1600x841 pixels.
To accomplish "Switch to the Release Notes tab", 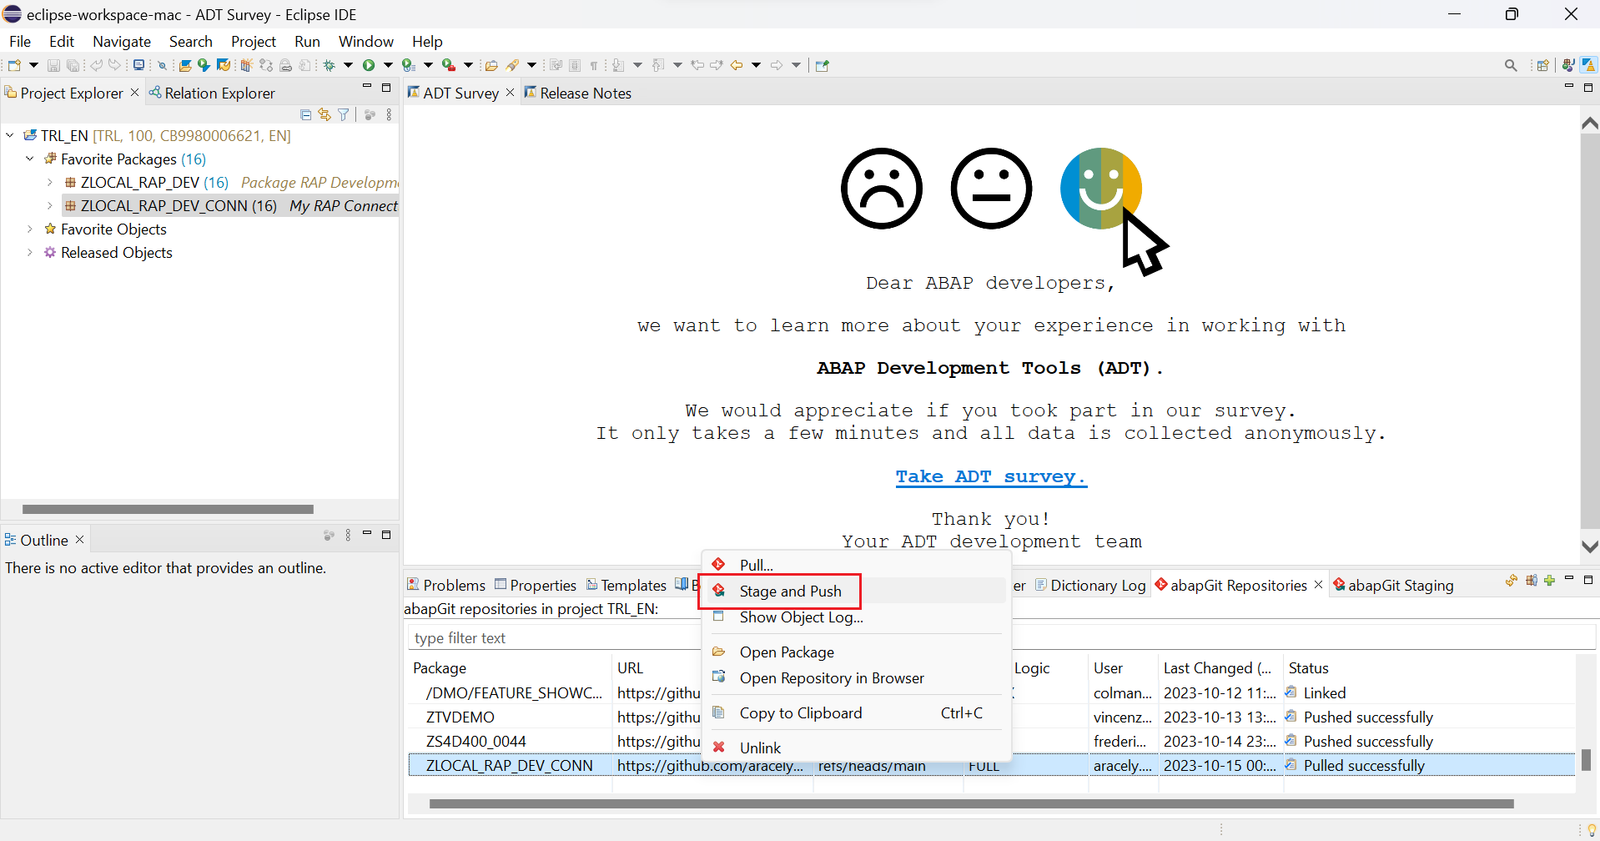I will click(x=578, y=93).
